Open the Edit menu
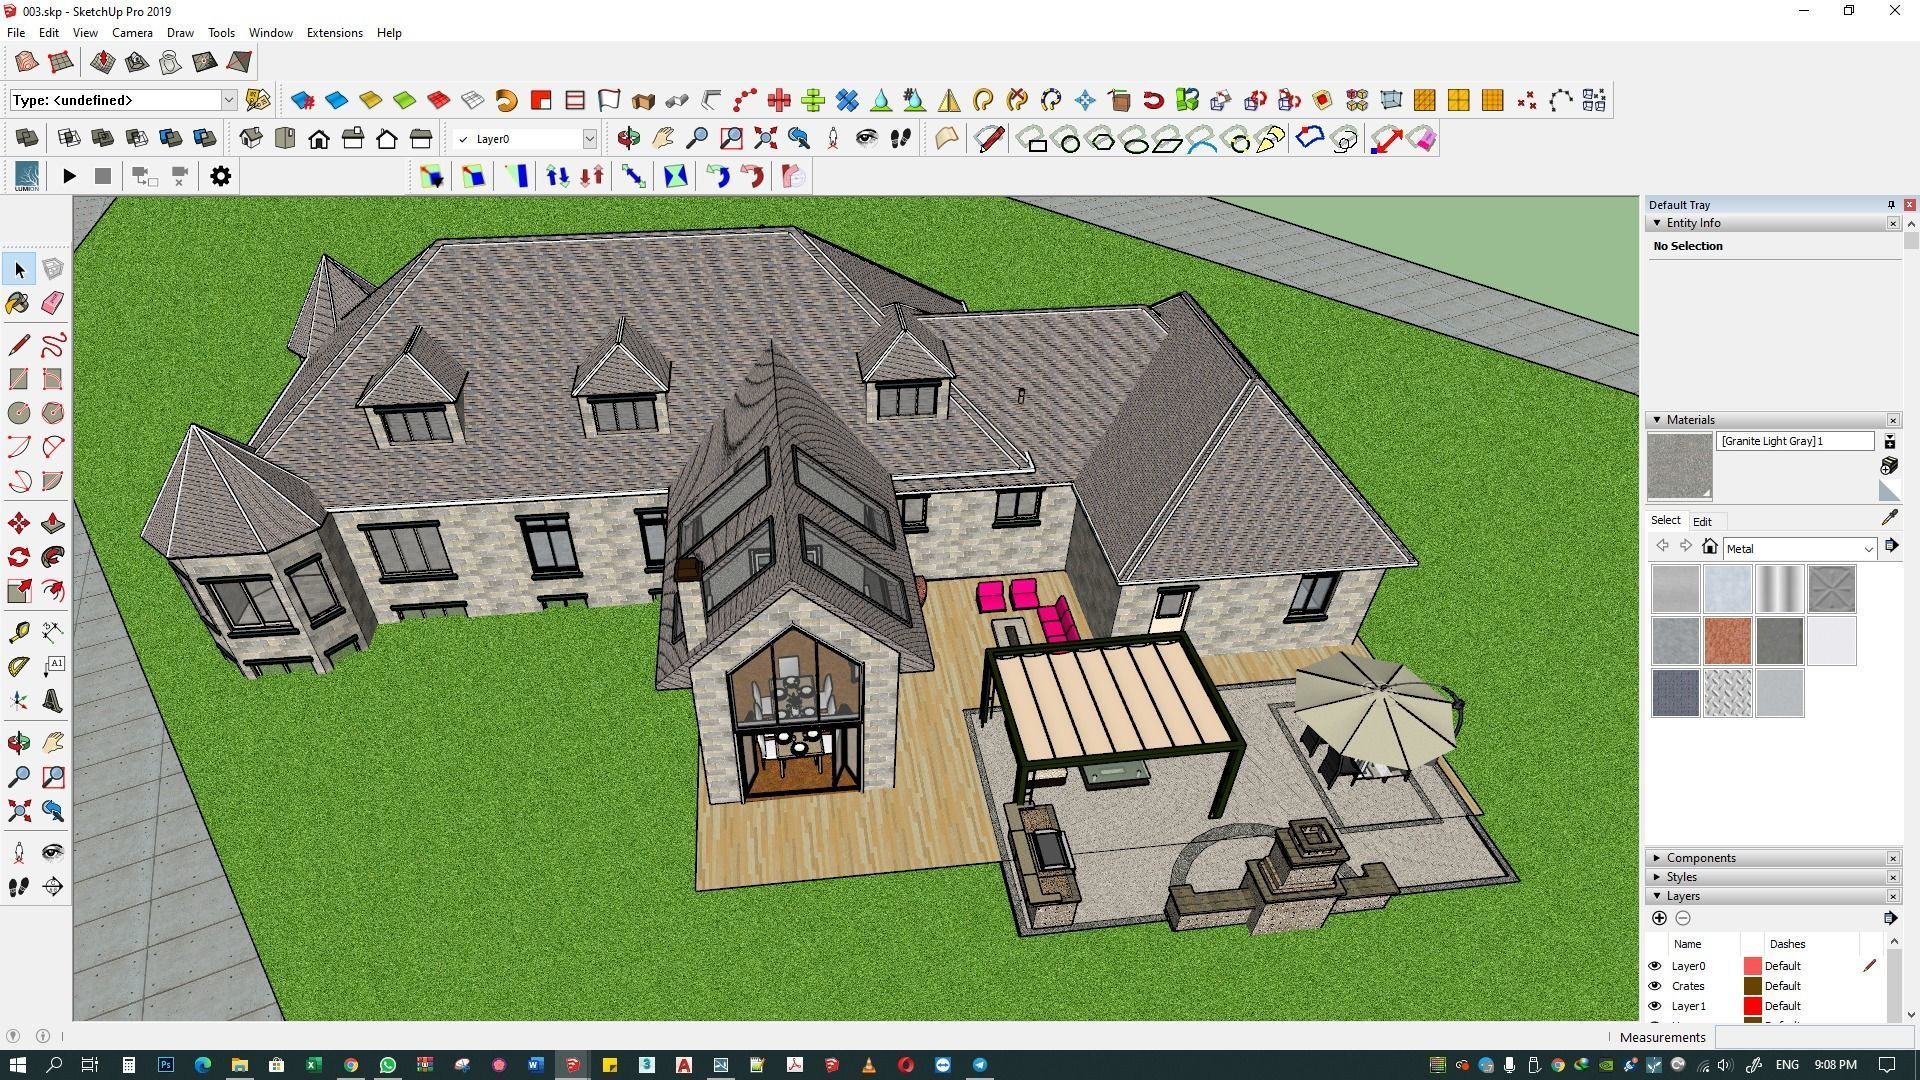This screenshot has width=1920, height=1080. coord(48,32)
